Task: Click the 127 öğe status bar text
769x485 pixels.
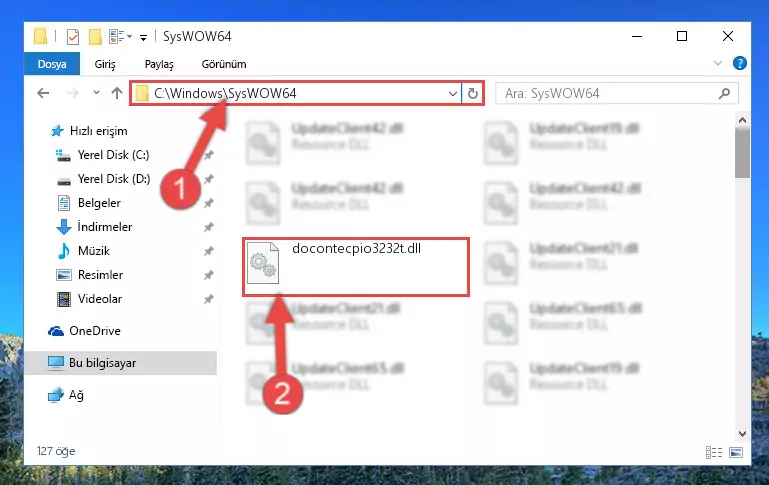Action: point(56,451)
